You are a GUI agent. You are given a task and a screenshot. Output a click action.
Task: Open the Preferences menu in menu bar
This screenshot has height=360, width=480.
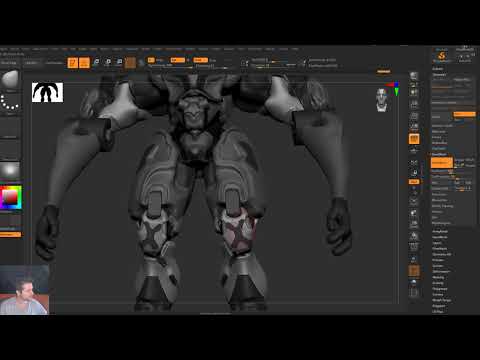tap(174, 49)
